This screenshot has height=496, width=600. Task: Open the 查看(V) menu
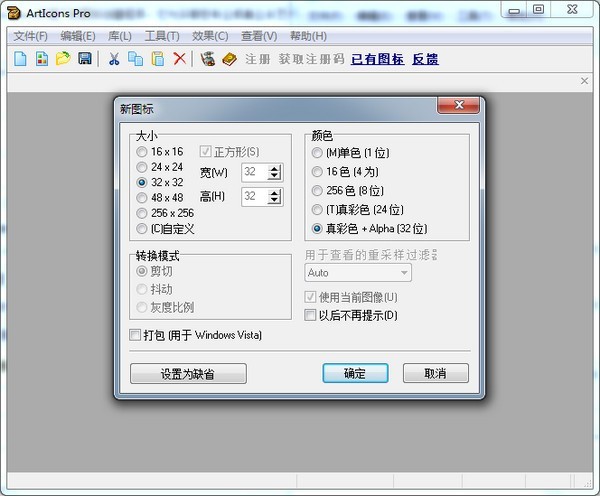click(259, 36)
